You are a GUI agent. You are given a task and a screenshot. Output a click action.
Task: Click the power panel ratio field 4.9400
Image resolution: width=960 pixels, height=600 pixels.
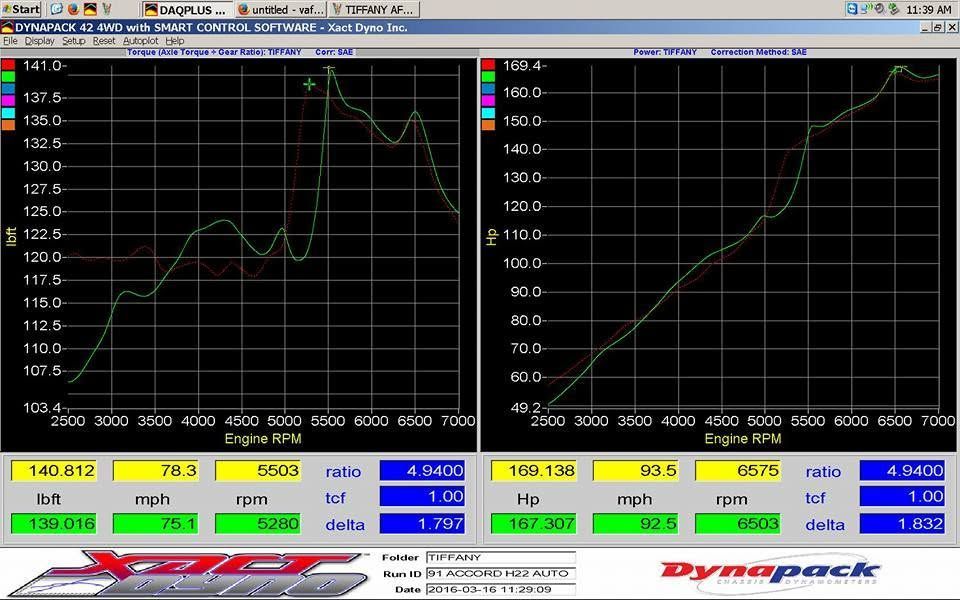click(x=902, y=471)
